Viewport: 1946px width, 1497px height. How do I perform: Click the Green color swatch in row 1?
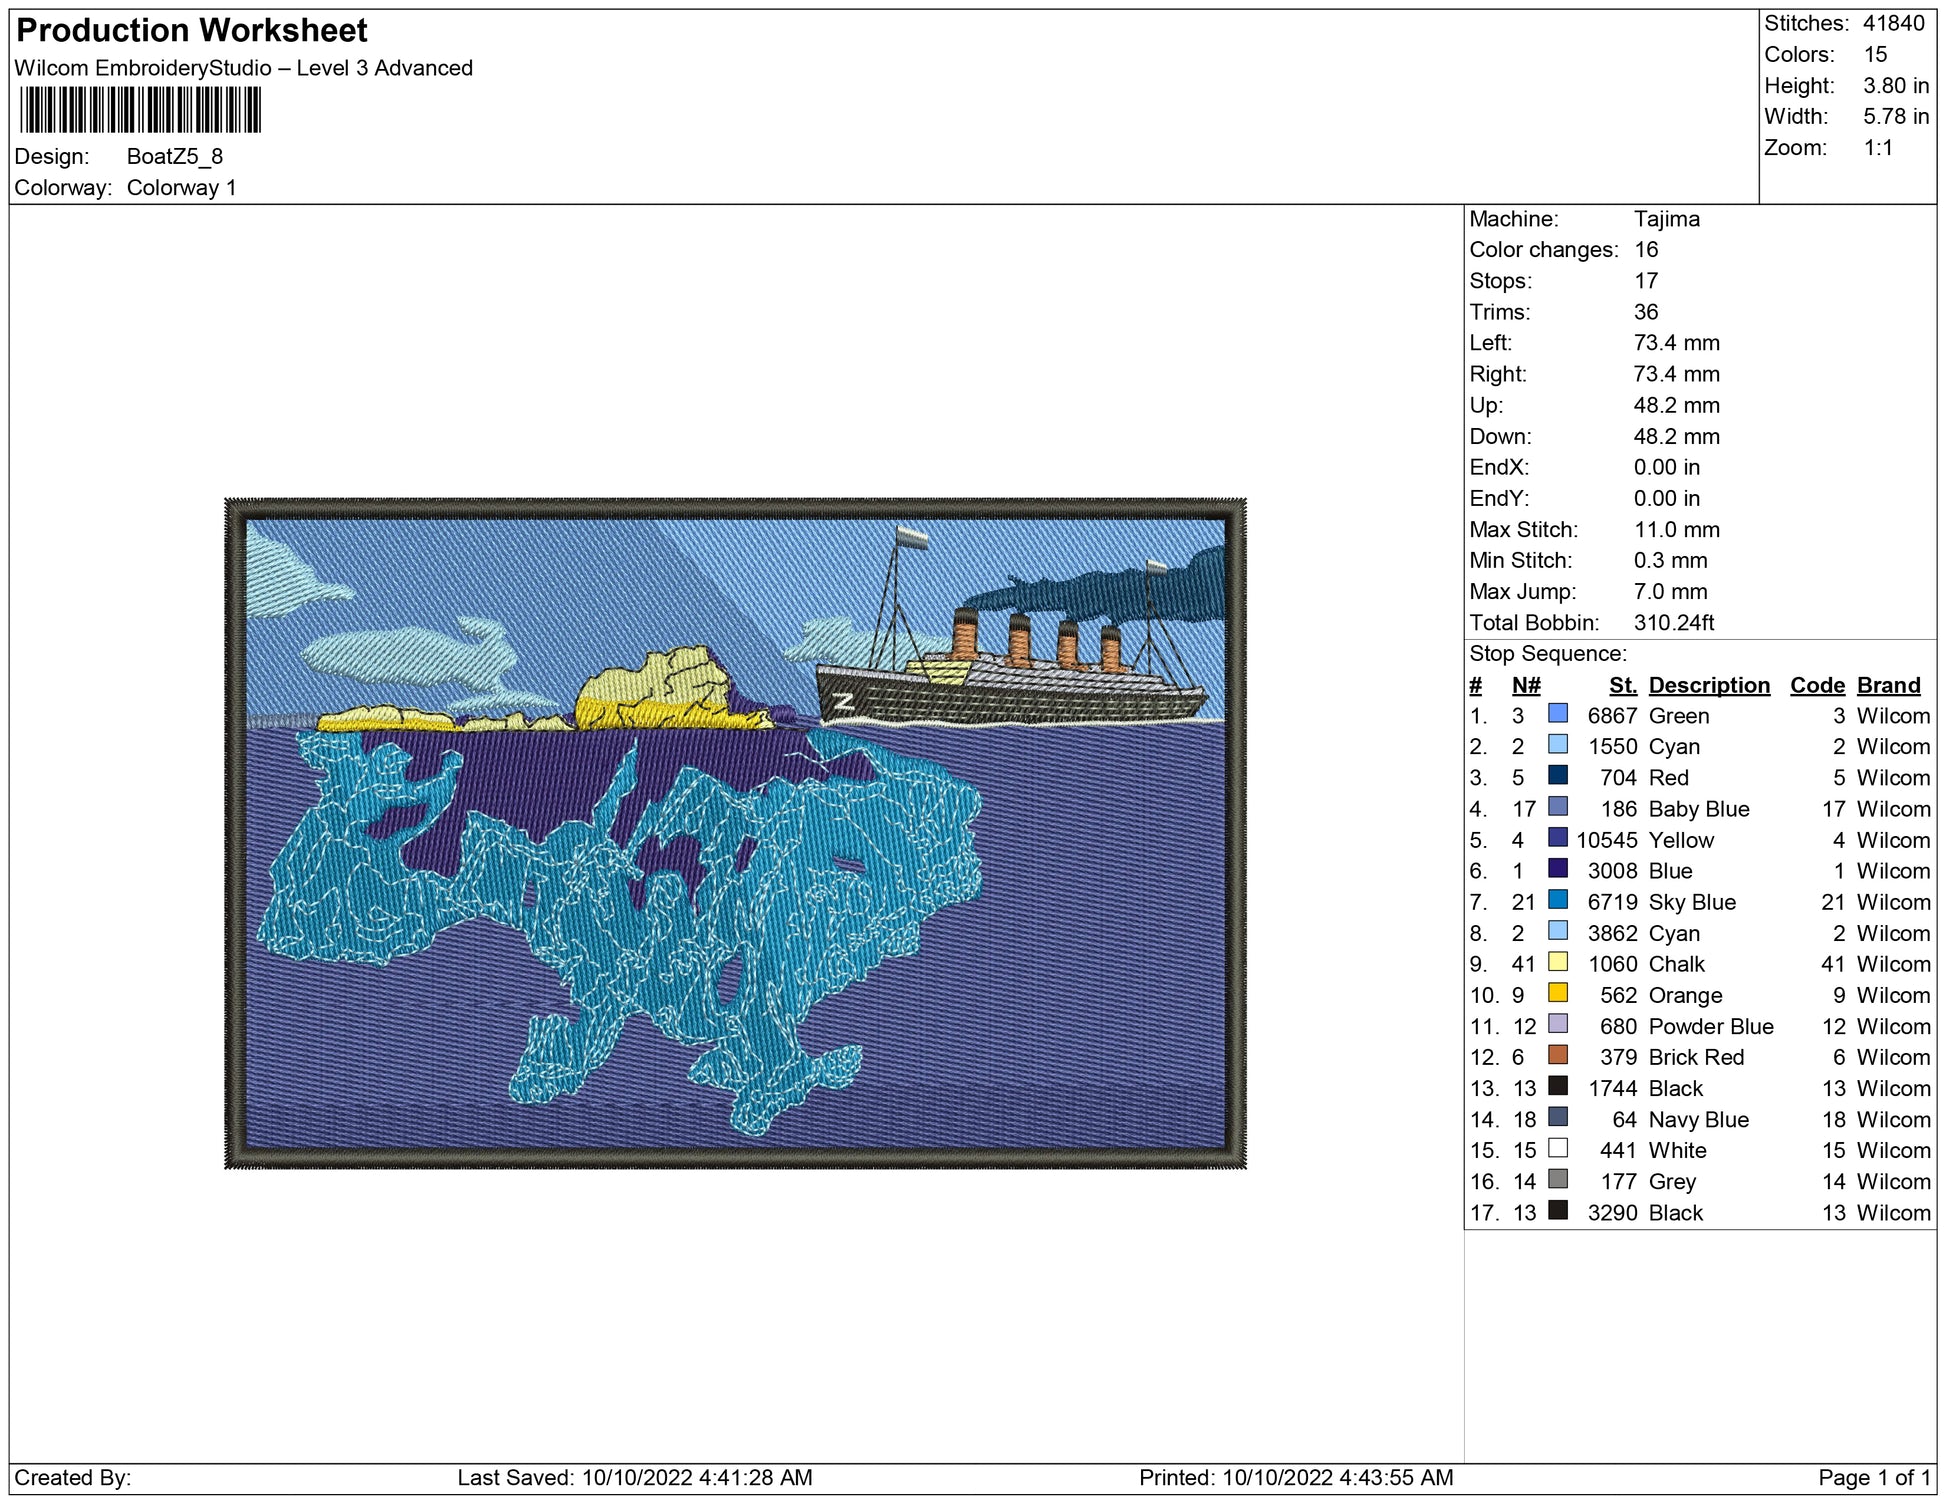1557,713
